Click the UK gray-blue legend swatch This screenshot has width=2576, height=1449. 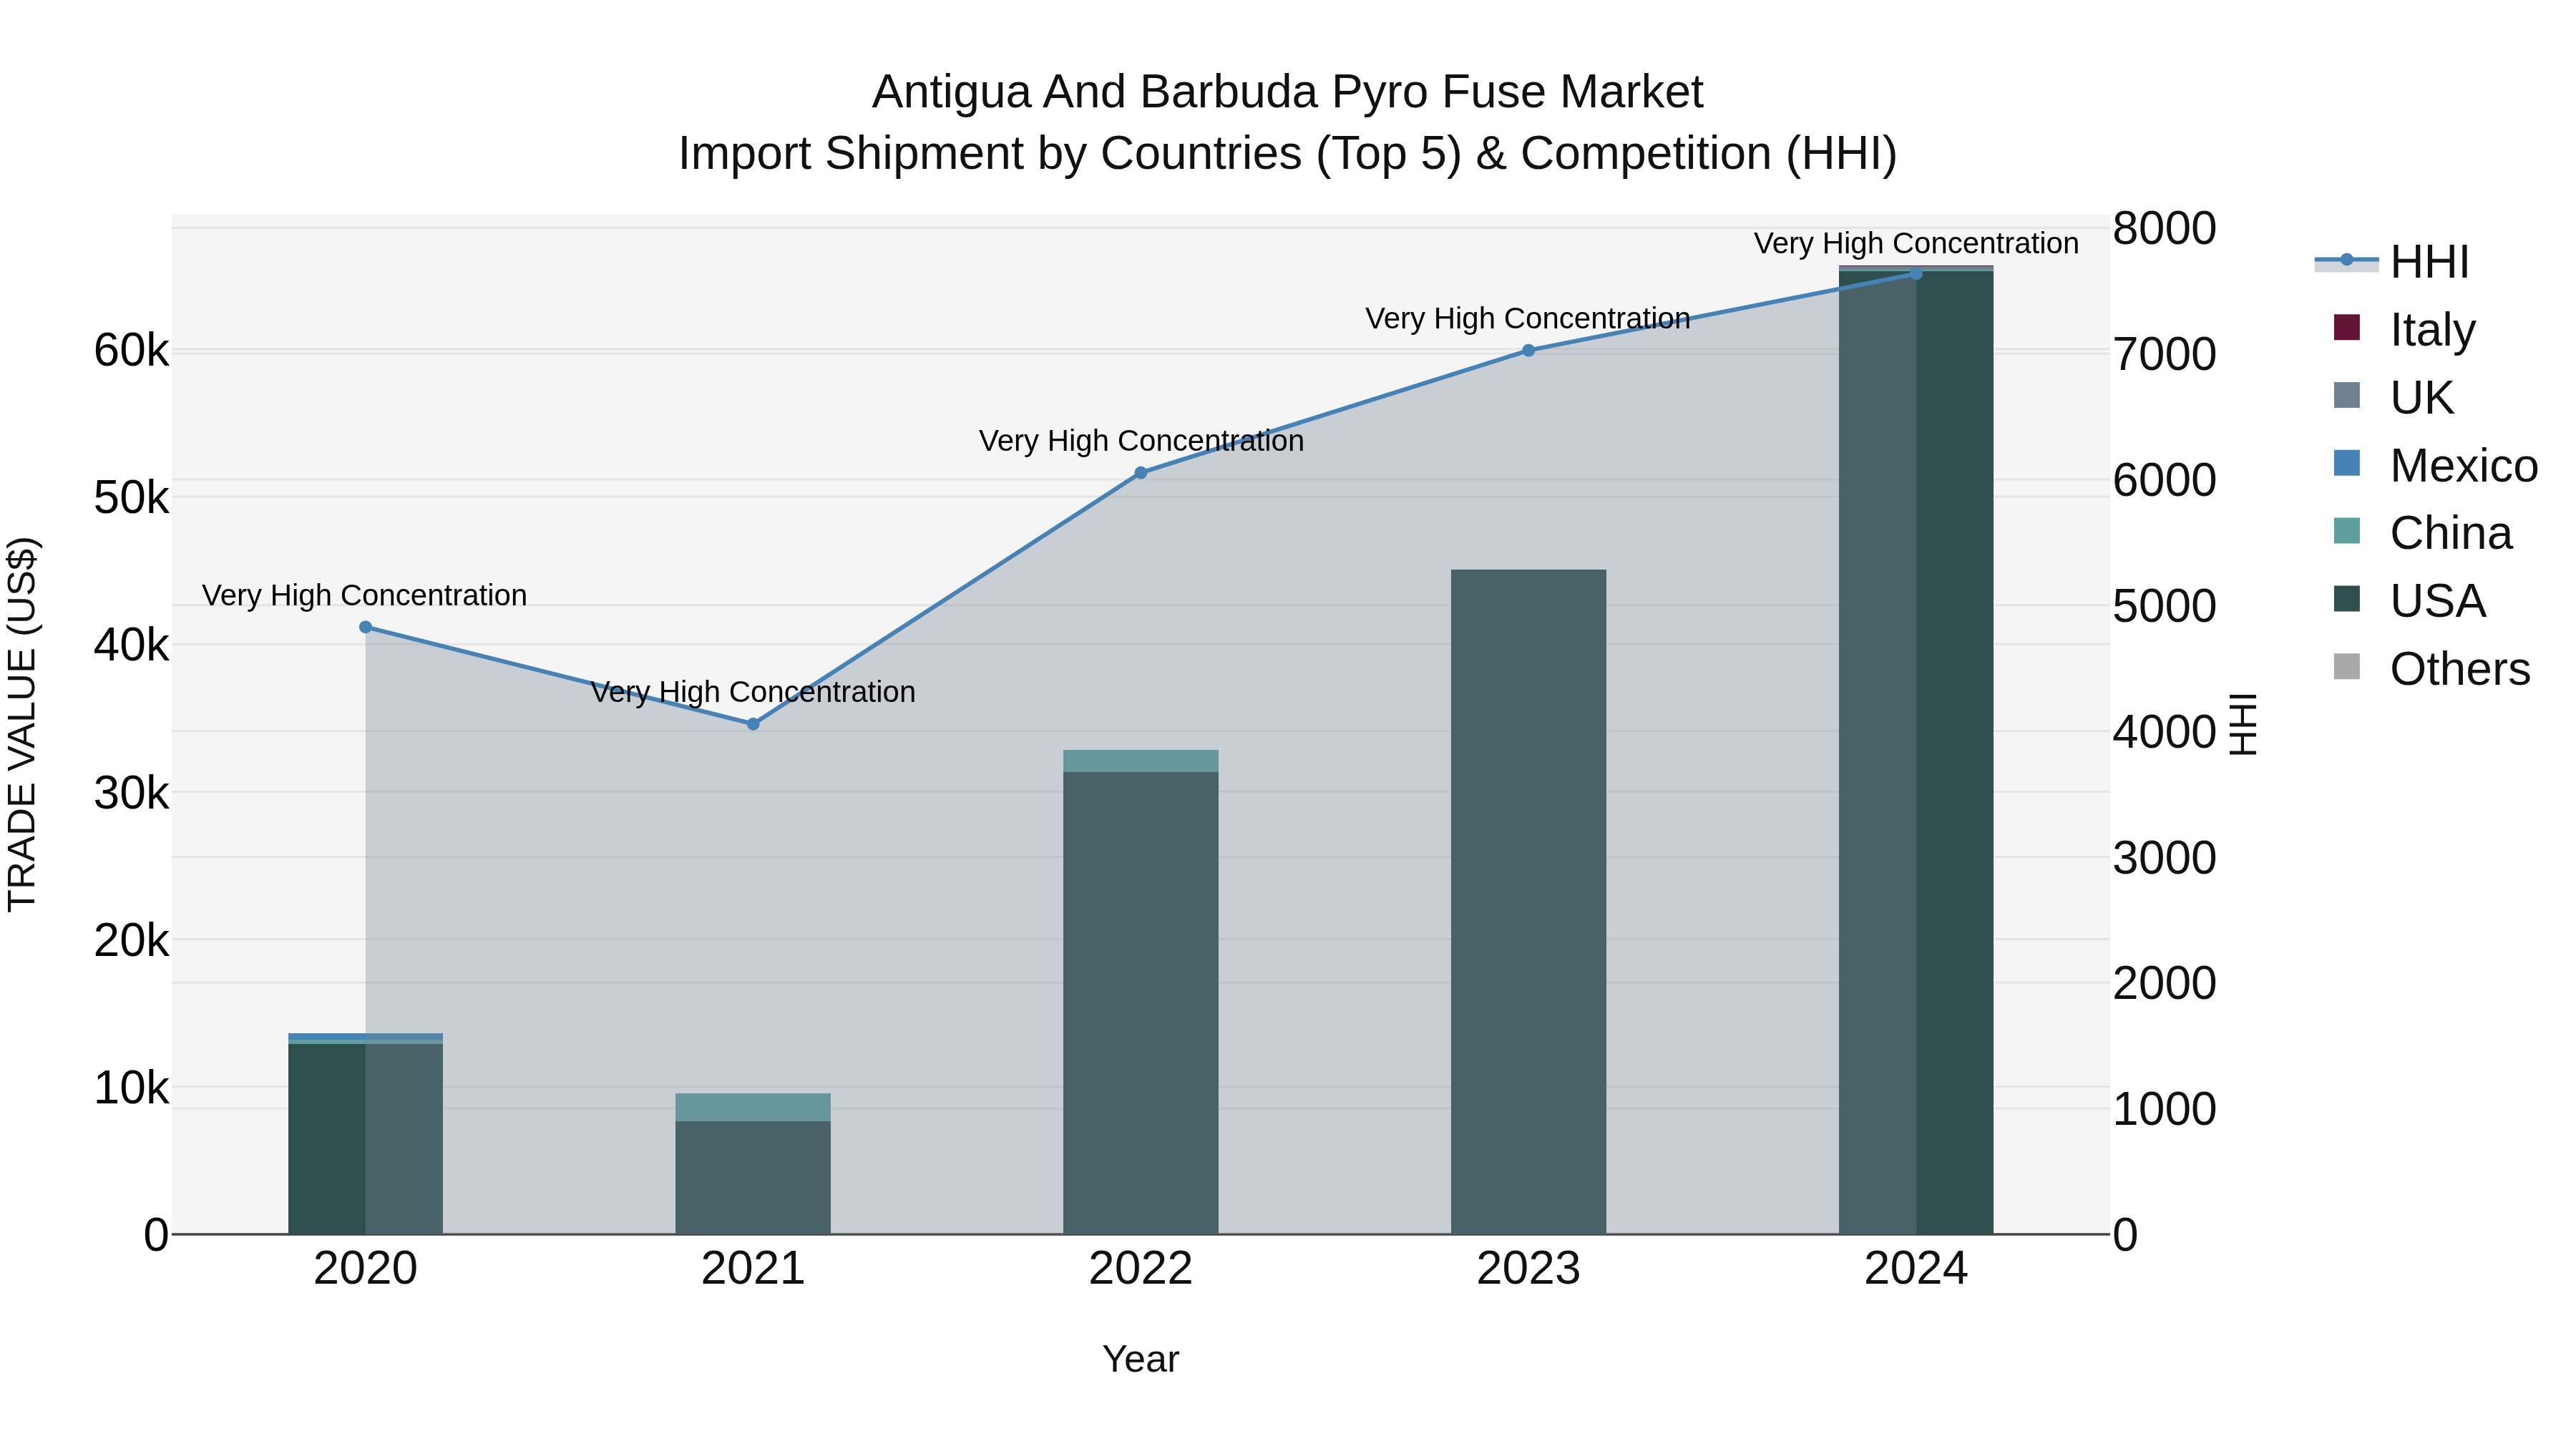click(x=2347, y=395)
